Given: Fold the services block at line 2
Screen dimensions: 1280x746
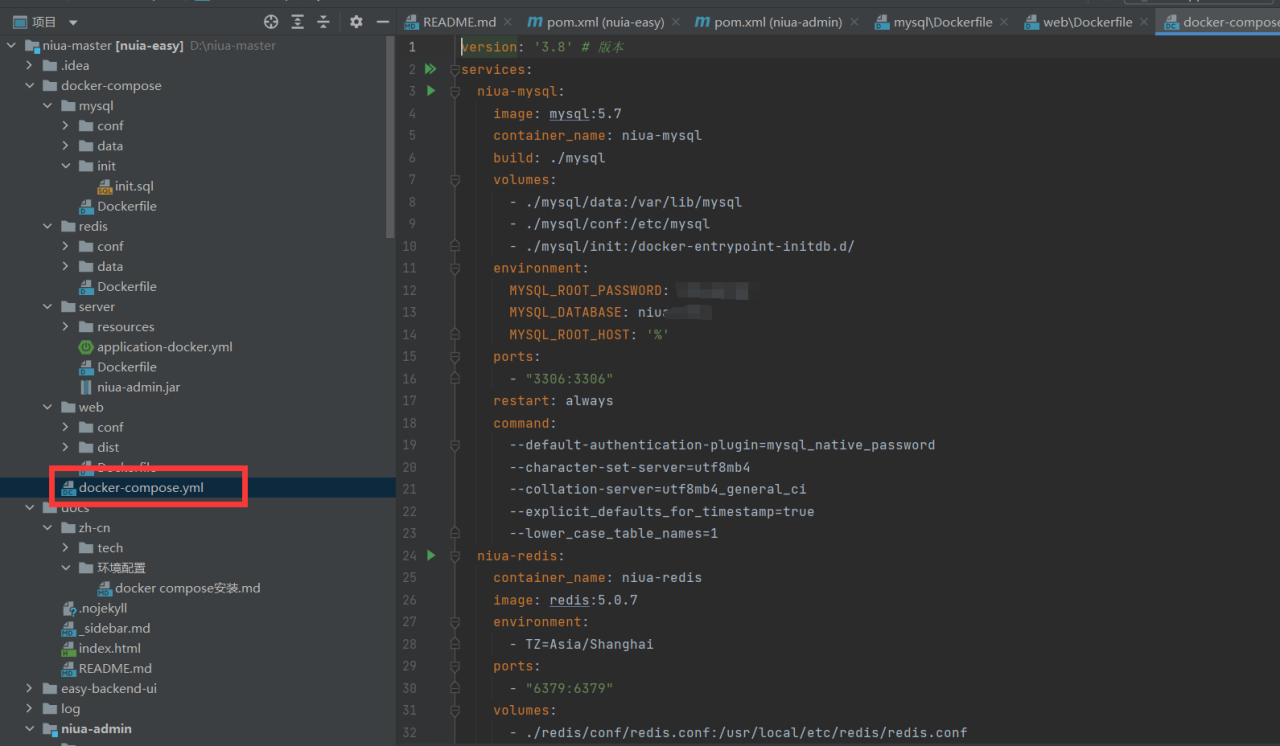Looking at the screenshot, I should pos(455,70).
